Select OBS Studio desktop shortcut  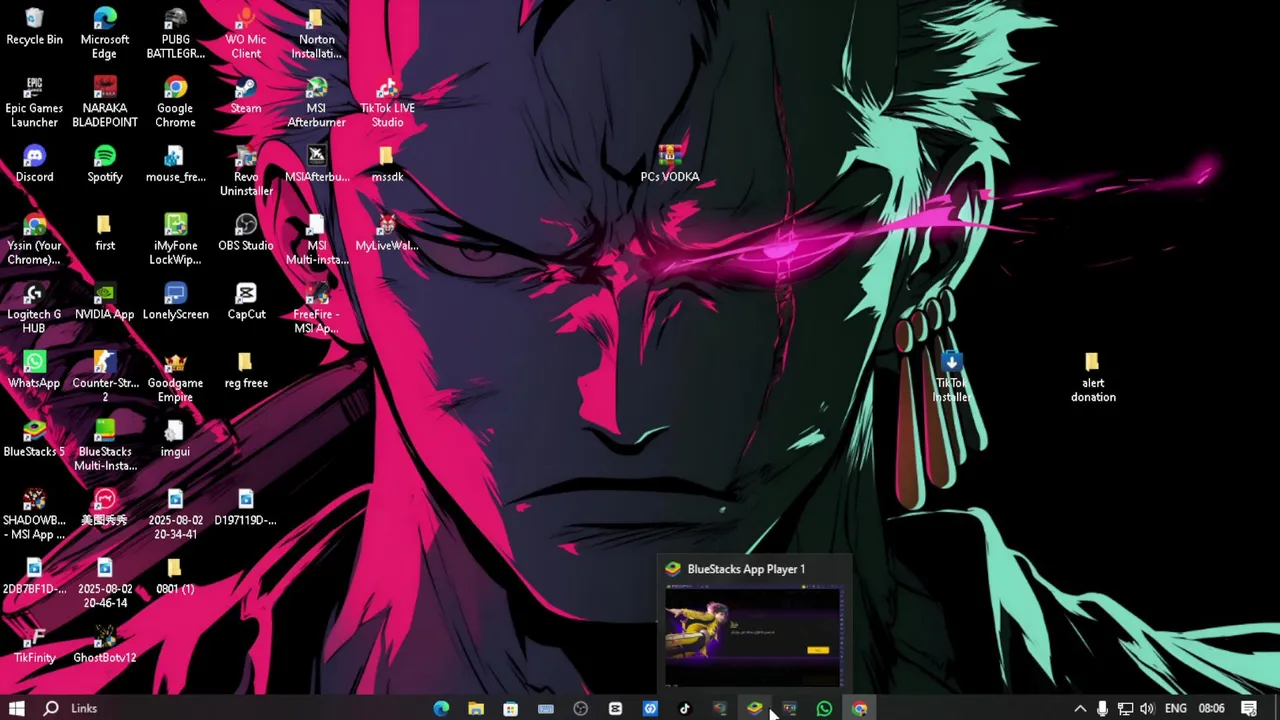click(x=246, y=234)
